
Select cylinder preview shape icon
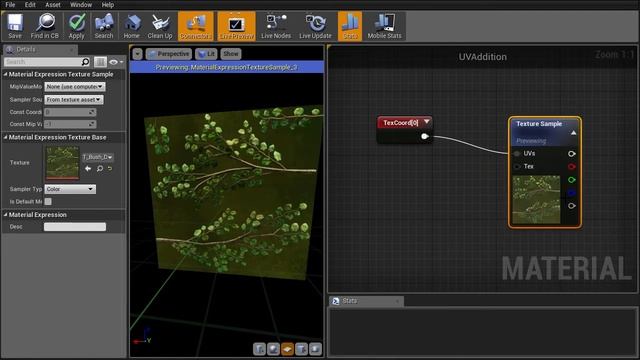259,349
